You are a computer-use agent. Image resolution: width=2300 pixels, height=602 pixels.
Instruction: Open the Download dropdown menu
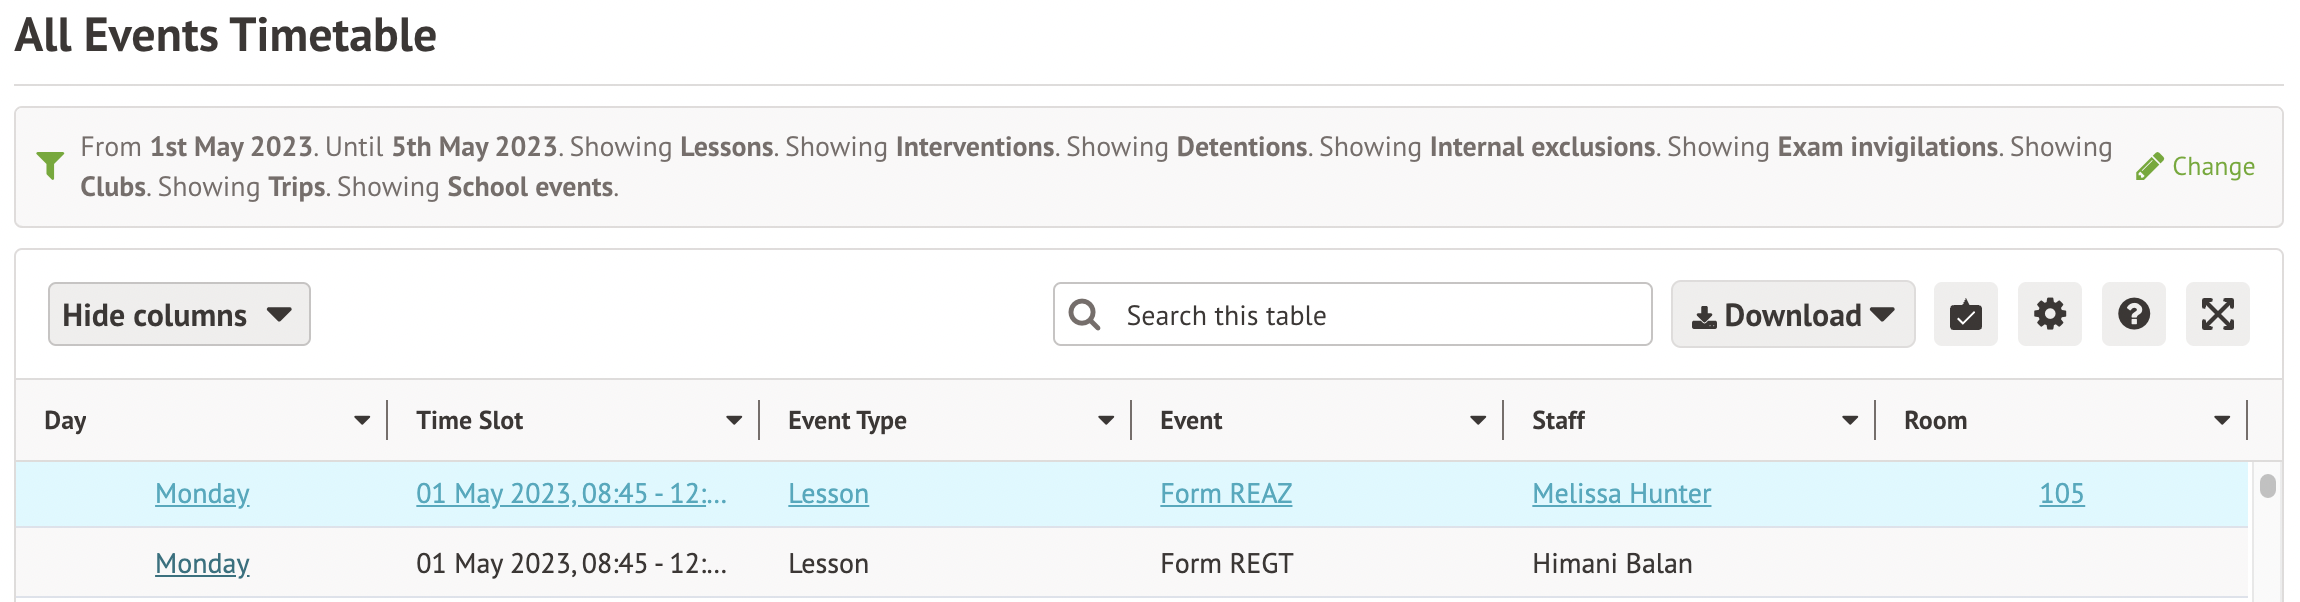tap(1792, 315)
